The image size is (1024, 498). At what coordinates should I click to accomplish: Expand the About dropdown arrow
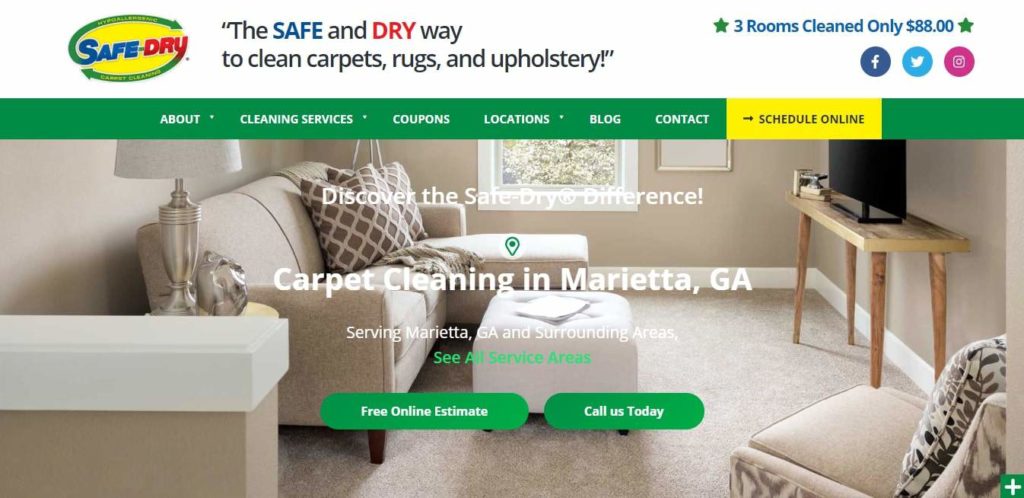(x=212, y=117)
